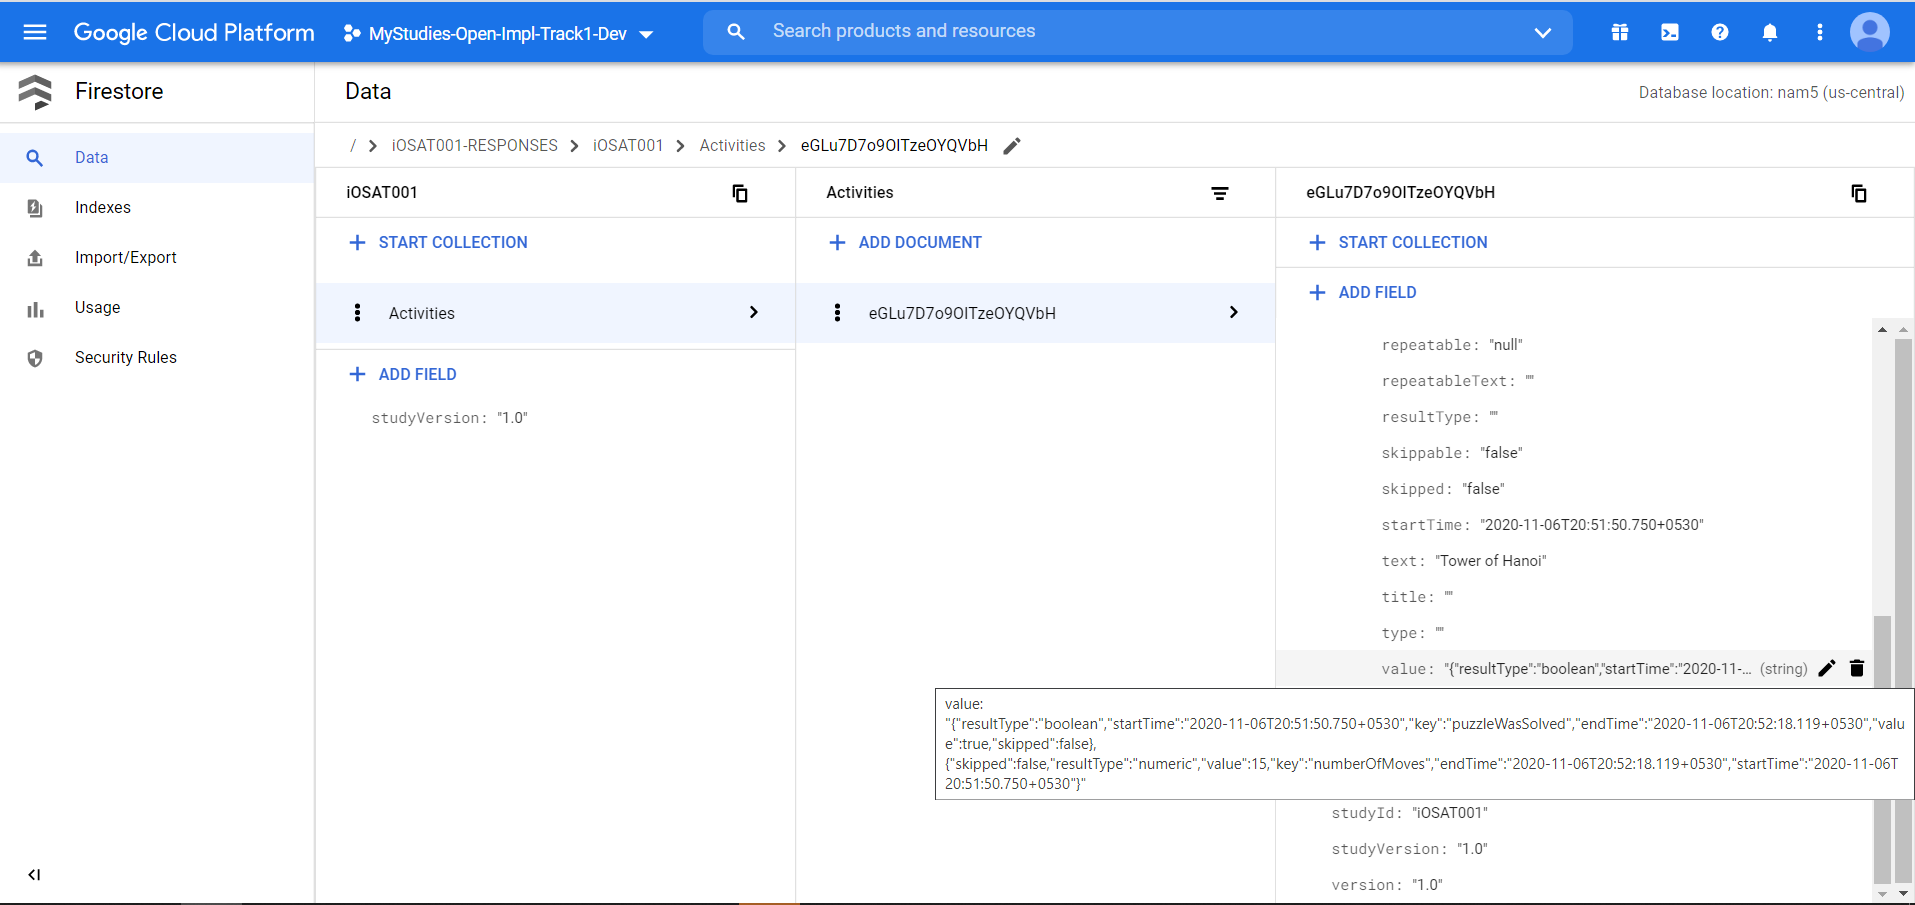Open iOSAT001 in the breadcrumb
This screenshot has height=905, width=1915.
628,146
